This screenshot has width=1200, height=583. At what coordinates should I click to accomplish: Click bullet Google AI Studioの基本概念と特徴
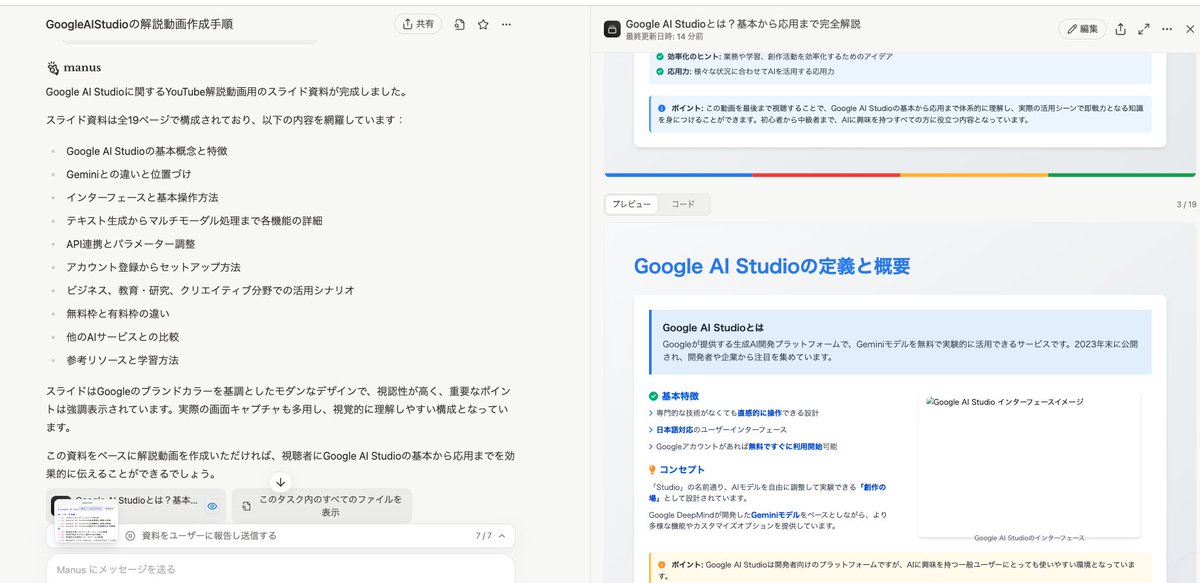point(147,150)
